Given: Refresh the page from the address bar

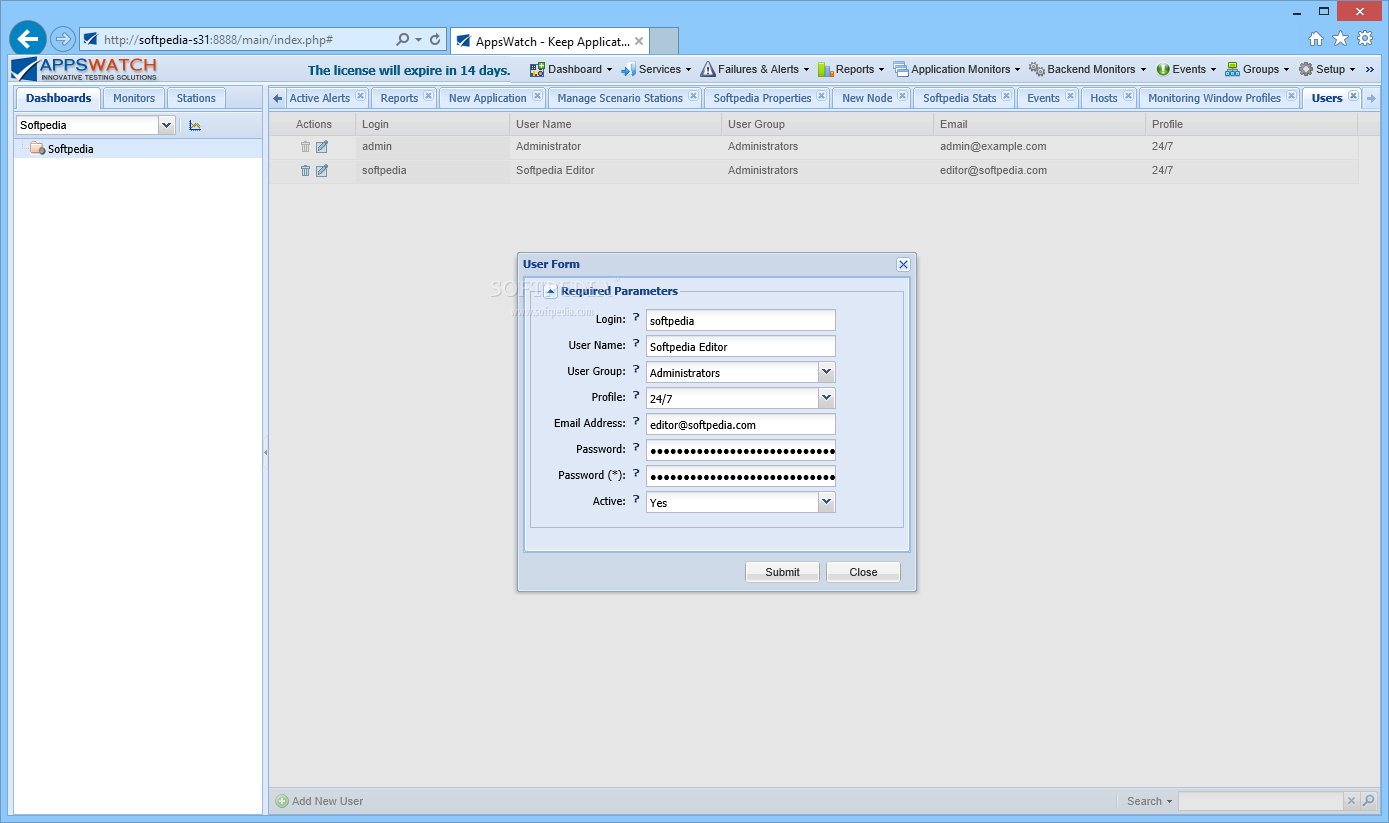Looking at the screenshot, I should click(435, 40).
